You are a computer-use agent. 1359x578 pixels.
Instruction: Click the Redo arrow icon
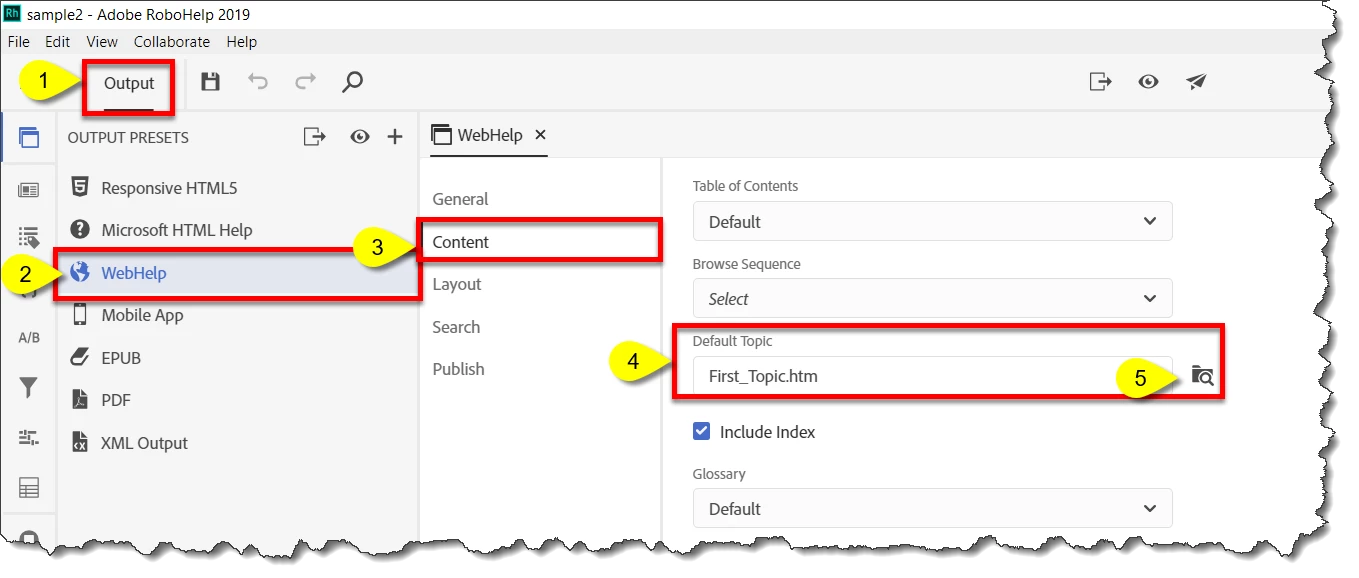click(x=305, y=82)
